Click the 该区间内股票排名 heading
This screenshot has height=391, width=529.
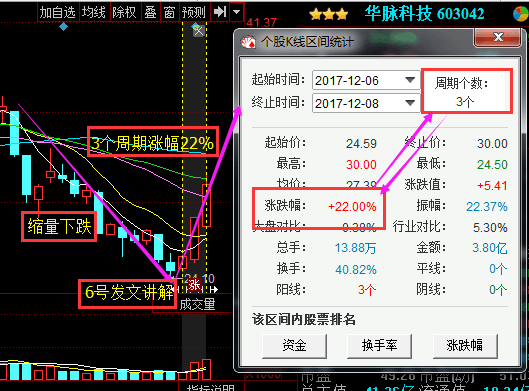pyautogui.click(x=304, y=319)
